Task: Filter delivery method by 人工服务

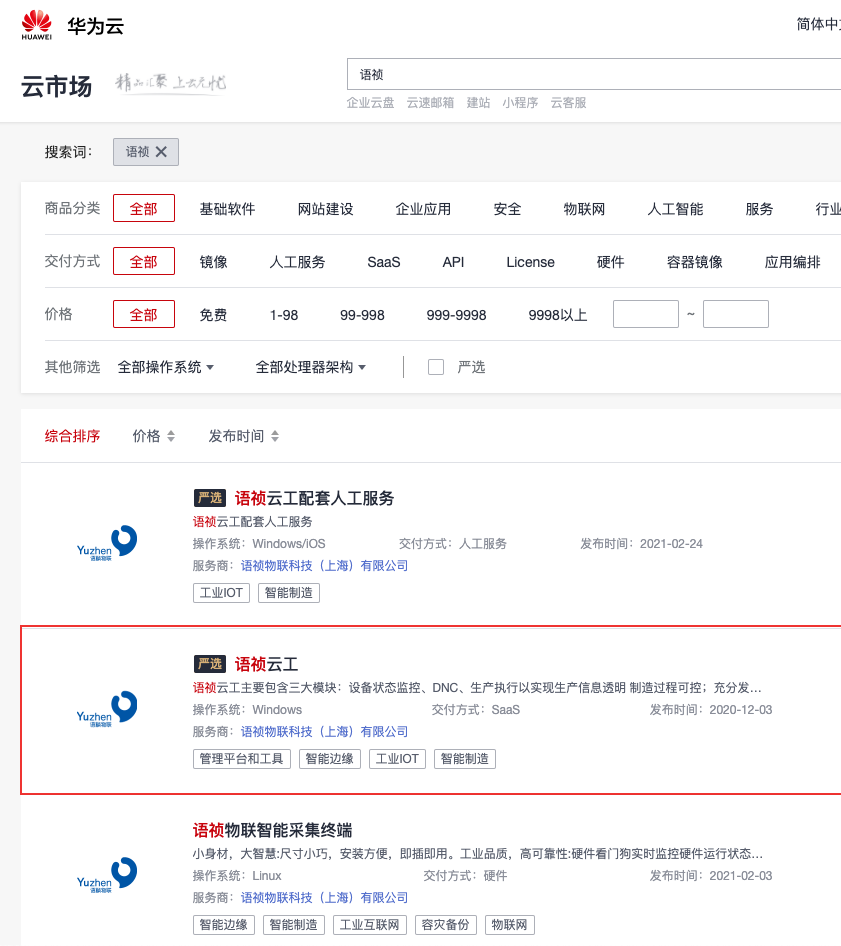Action: click(297, 262)
